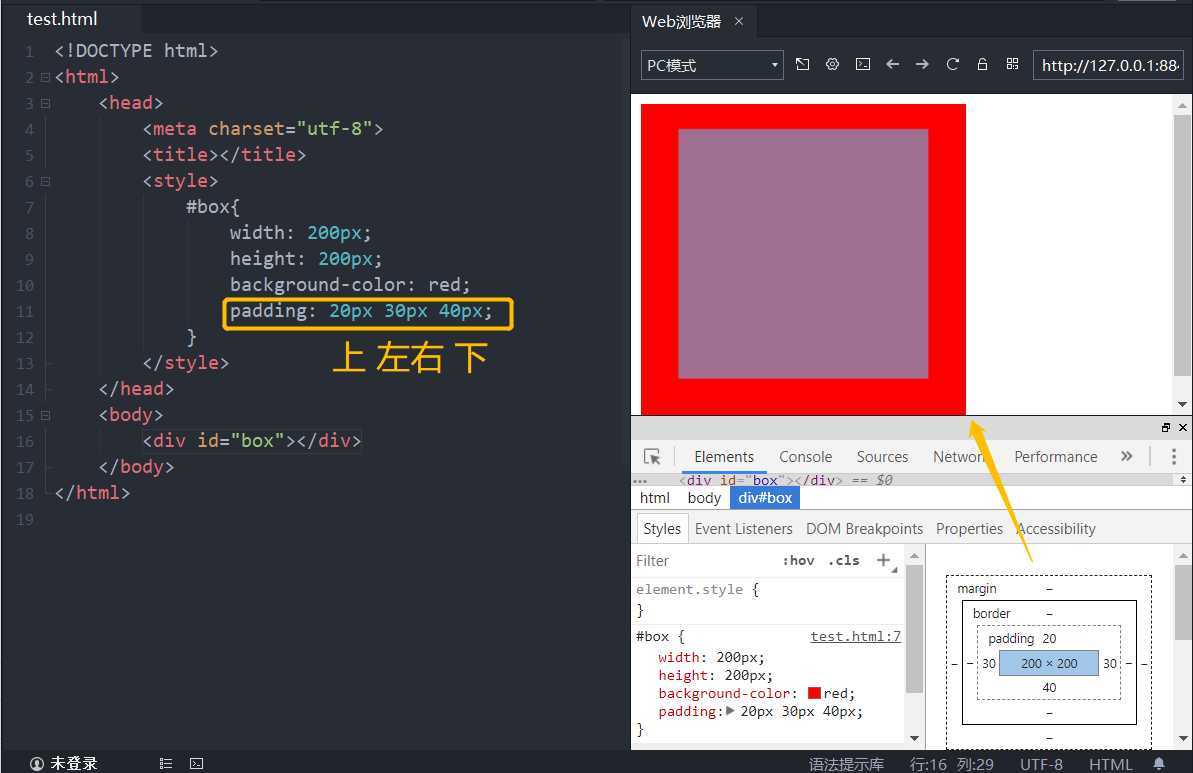Screen dimensions: 1193x773
Task: Click the right padding value 30 in box model
Action: pos(1110,663)
